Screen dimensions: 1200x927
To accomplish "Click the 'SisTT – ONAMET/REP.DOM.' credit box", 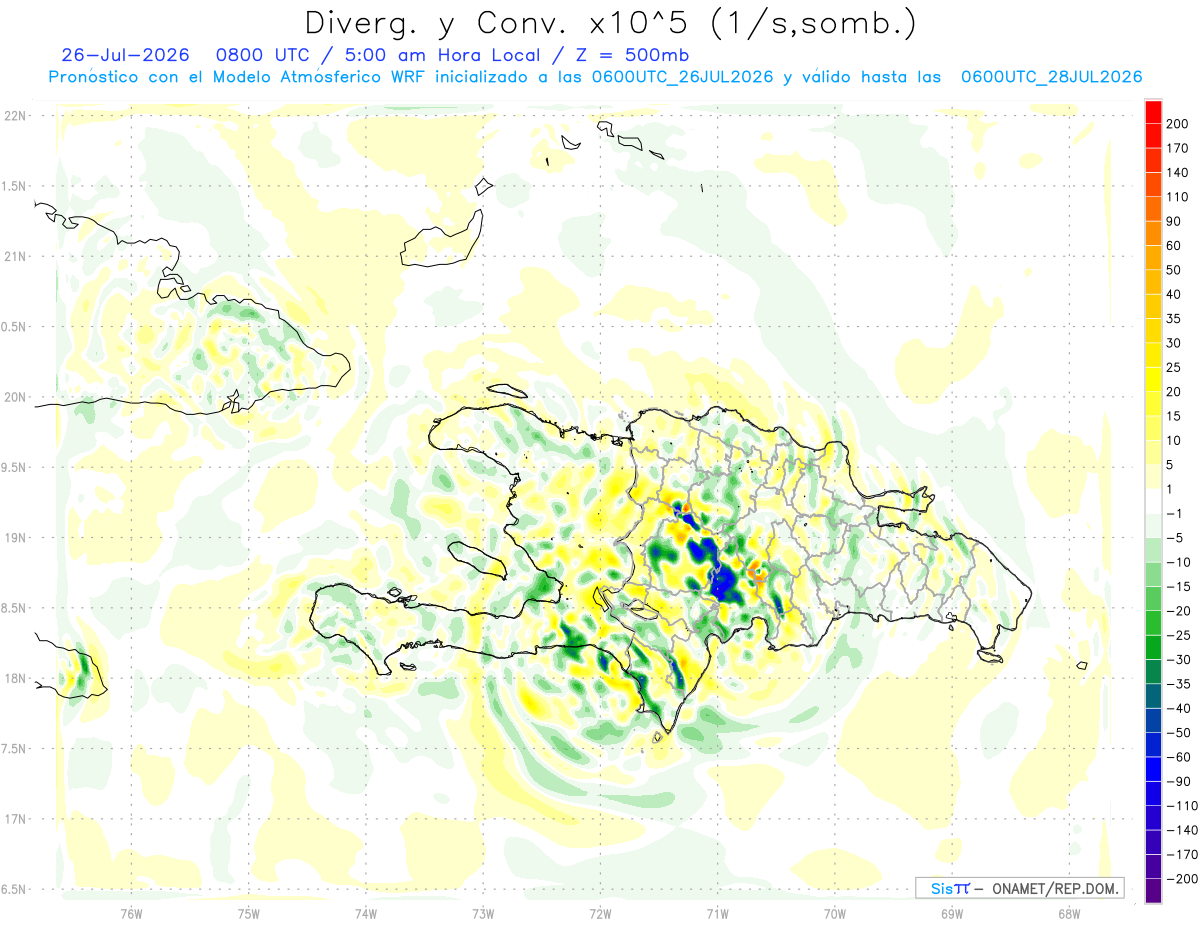I will point(1019,888).
